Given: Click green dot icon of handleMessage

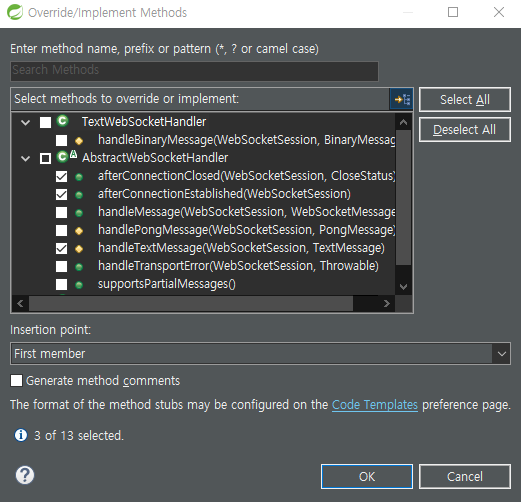Looking at the screenshot, I should [79, 213].
